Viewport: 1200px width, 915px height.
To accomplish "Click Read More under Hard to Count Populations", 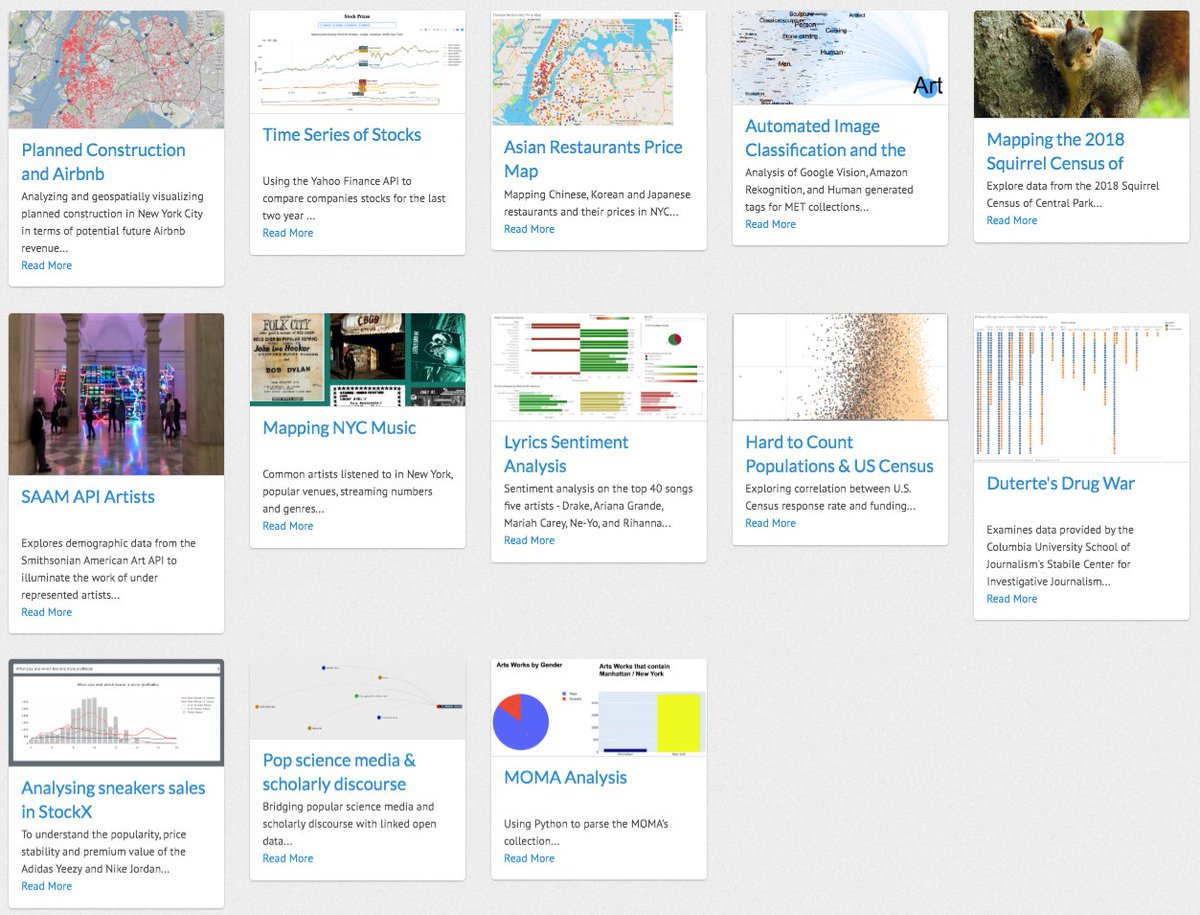I will (770, 523).
